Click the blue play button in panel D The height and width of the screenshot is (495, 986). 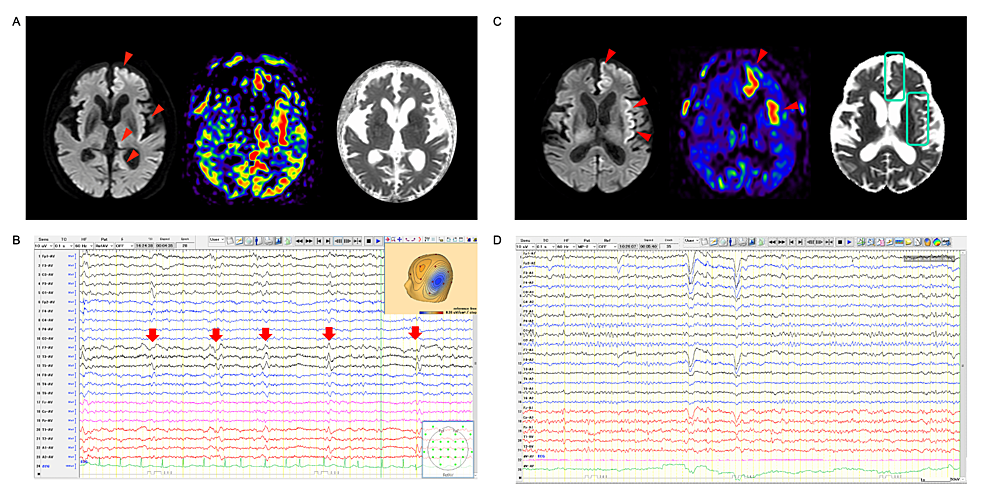pos(850,241)
